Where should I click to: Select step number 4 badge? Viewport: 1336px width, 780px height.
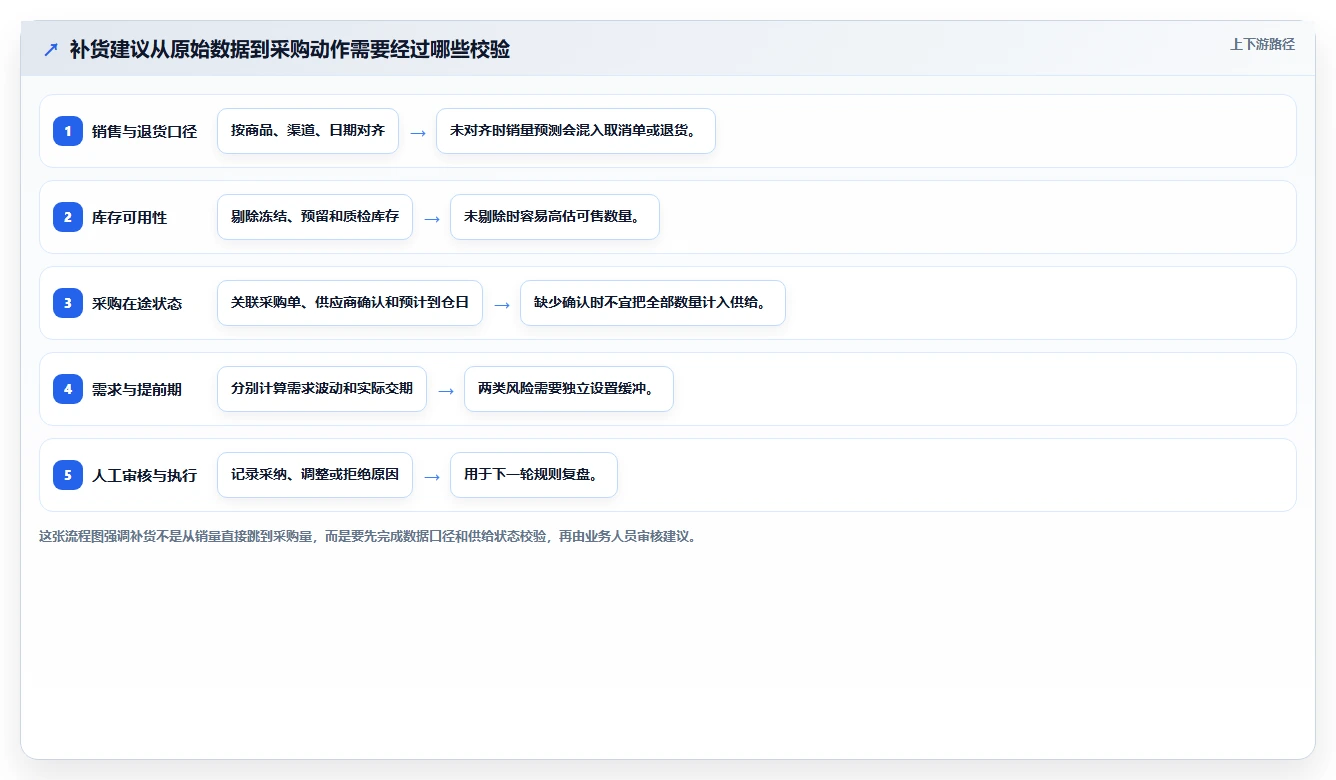click(x=68, y=389)
